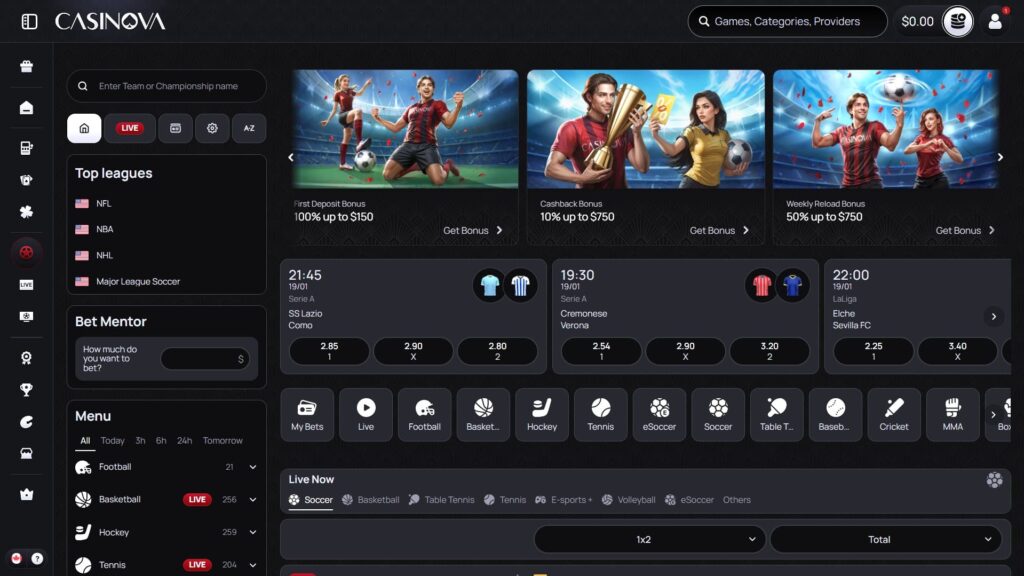1024x576 pixels.
Task: Select the Cricket category icon
Action: pyautogui.click(x=894, y=414)
